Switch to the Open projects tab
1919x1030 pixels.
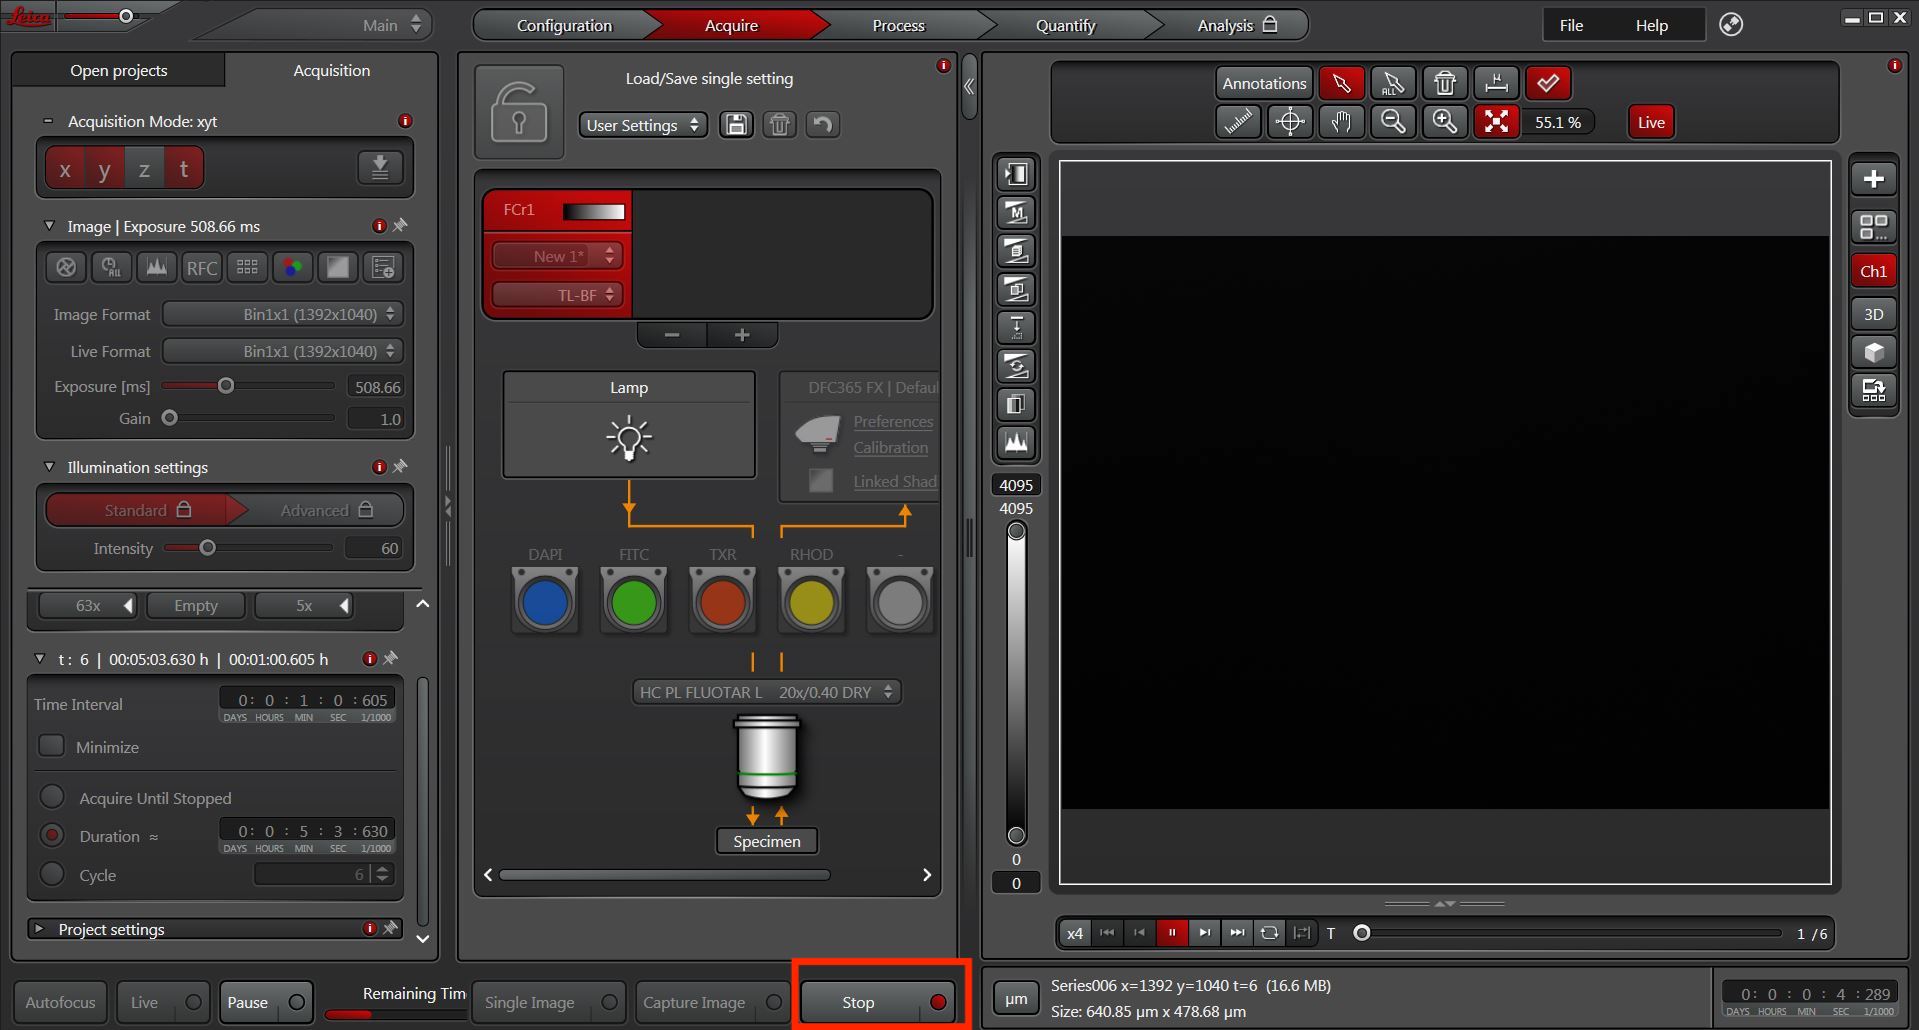pos(118,70)
